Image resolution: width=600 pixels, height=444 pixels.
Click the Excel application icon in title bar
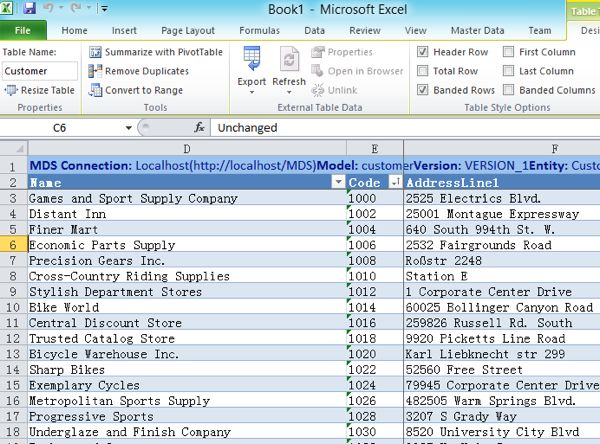pos(6,8)
